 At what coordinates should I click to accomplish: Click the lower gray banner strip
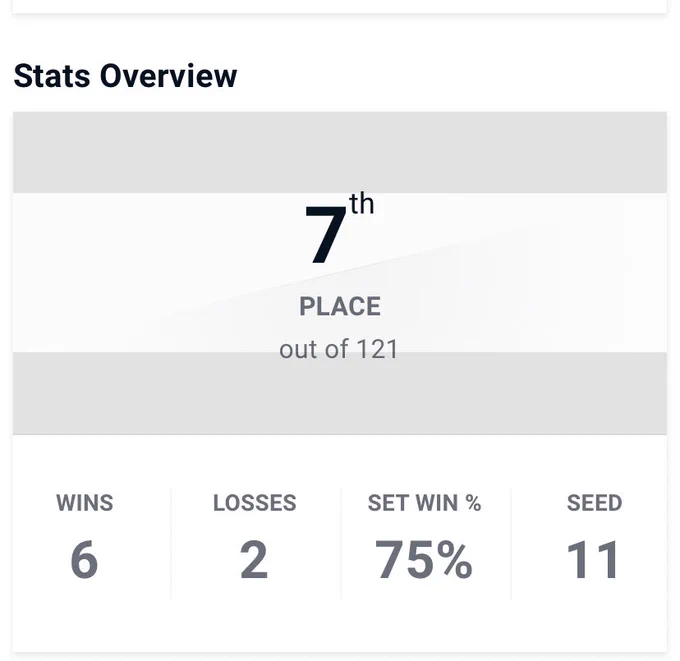tap(340, 393)
